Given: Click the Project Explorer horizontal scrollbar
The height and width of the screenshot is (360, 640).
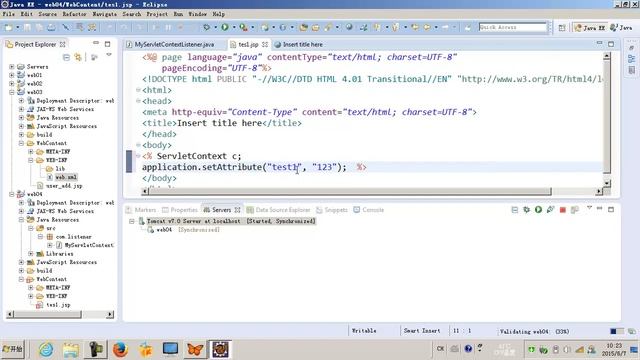Looking at the screenshot, I should coord(47,314).
